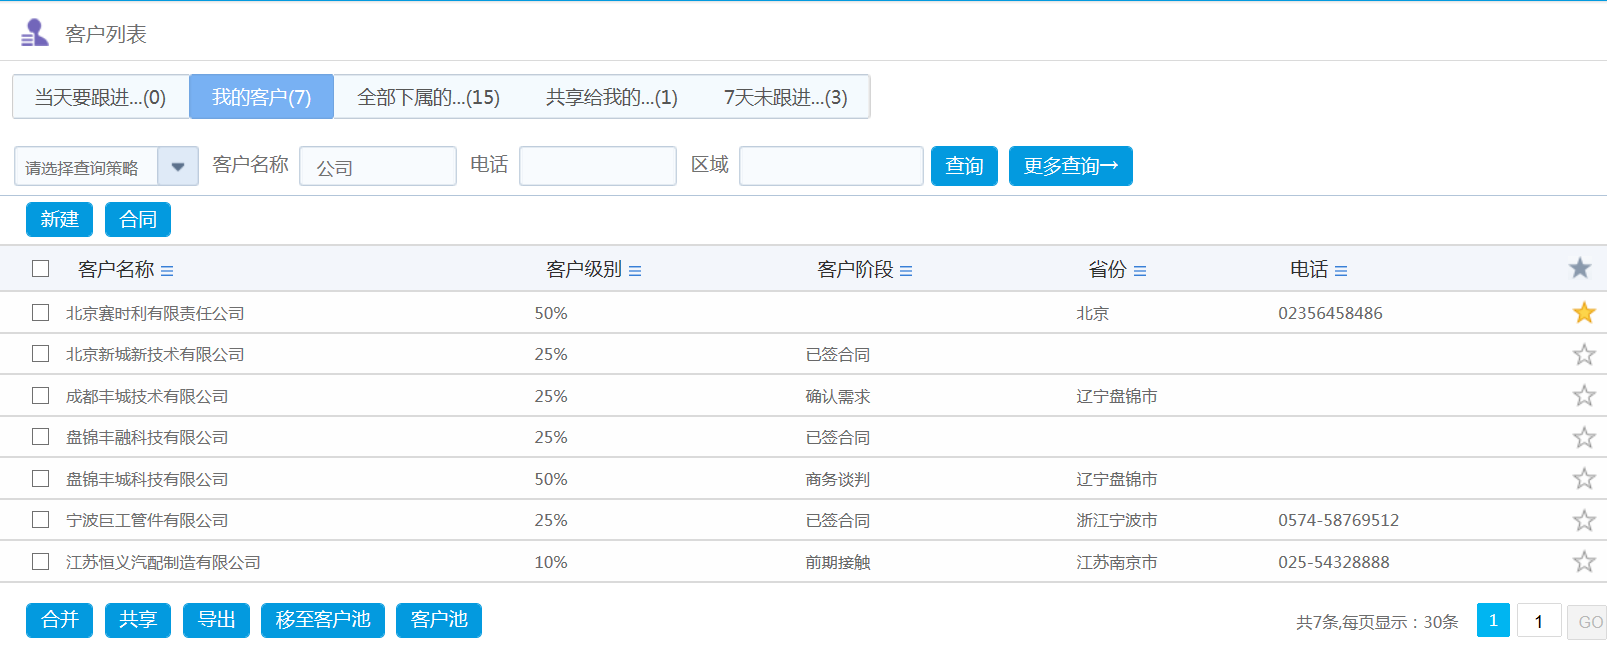The image size is (1607, 669).
Task: Click the 移至客户池 button
Action: click(x=323, y=620)
